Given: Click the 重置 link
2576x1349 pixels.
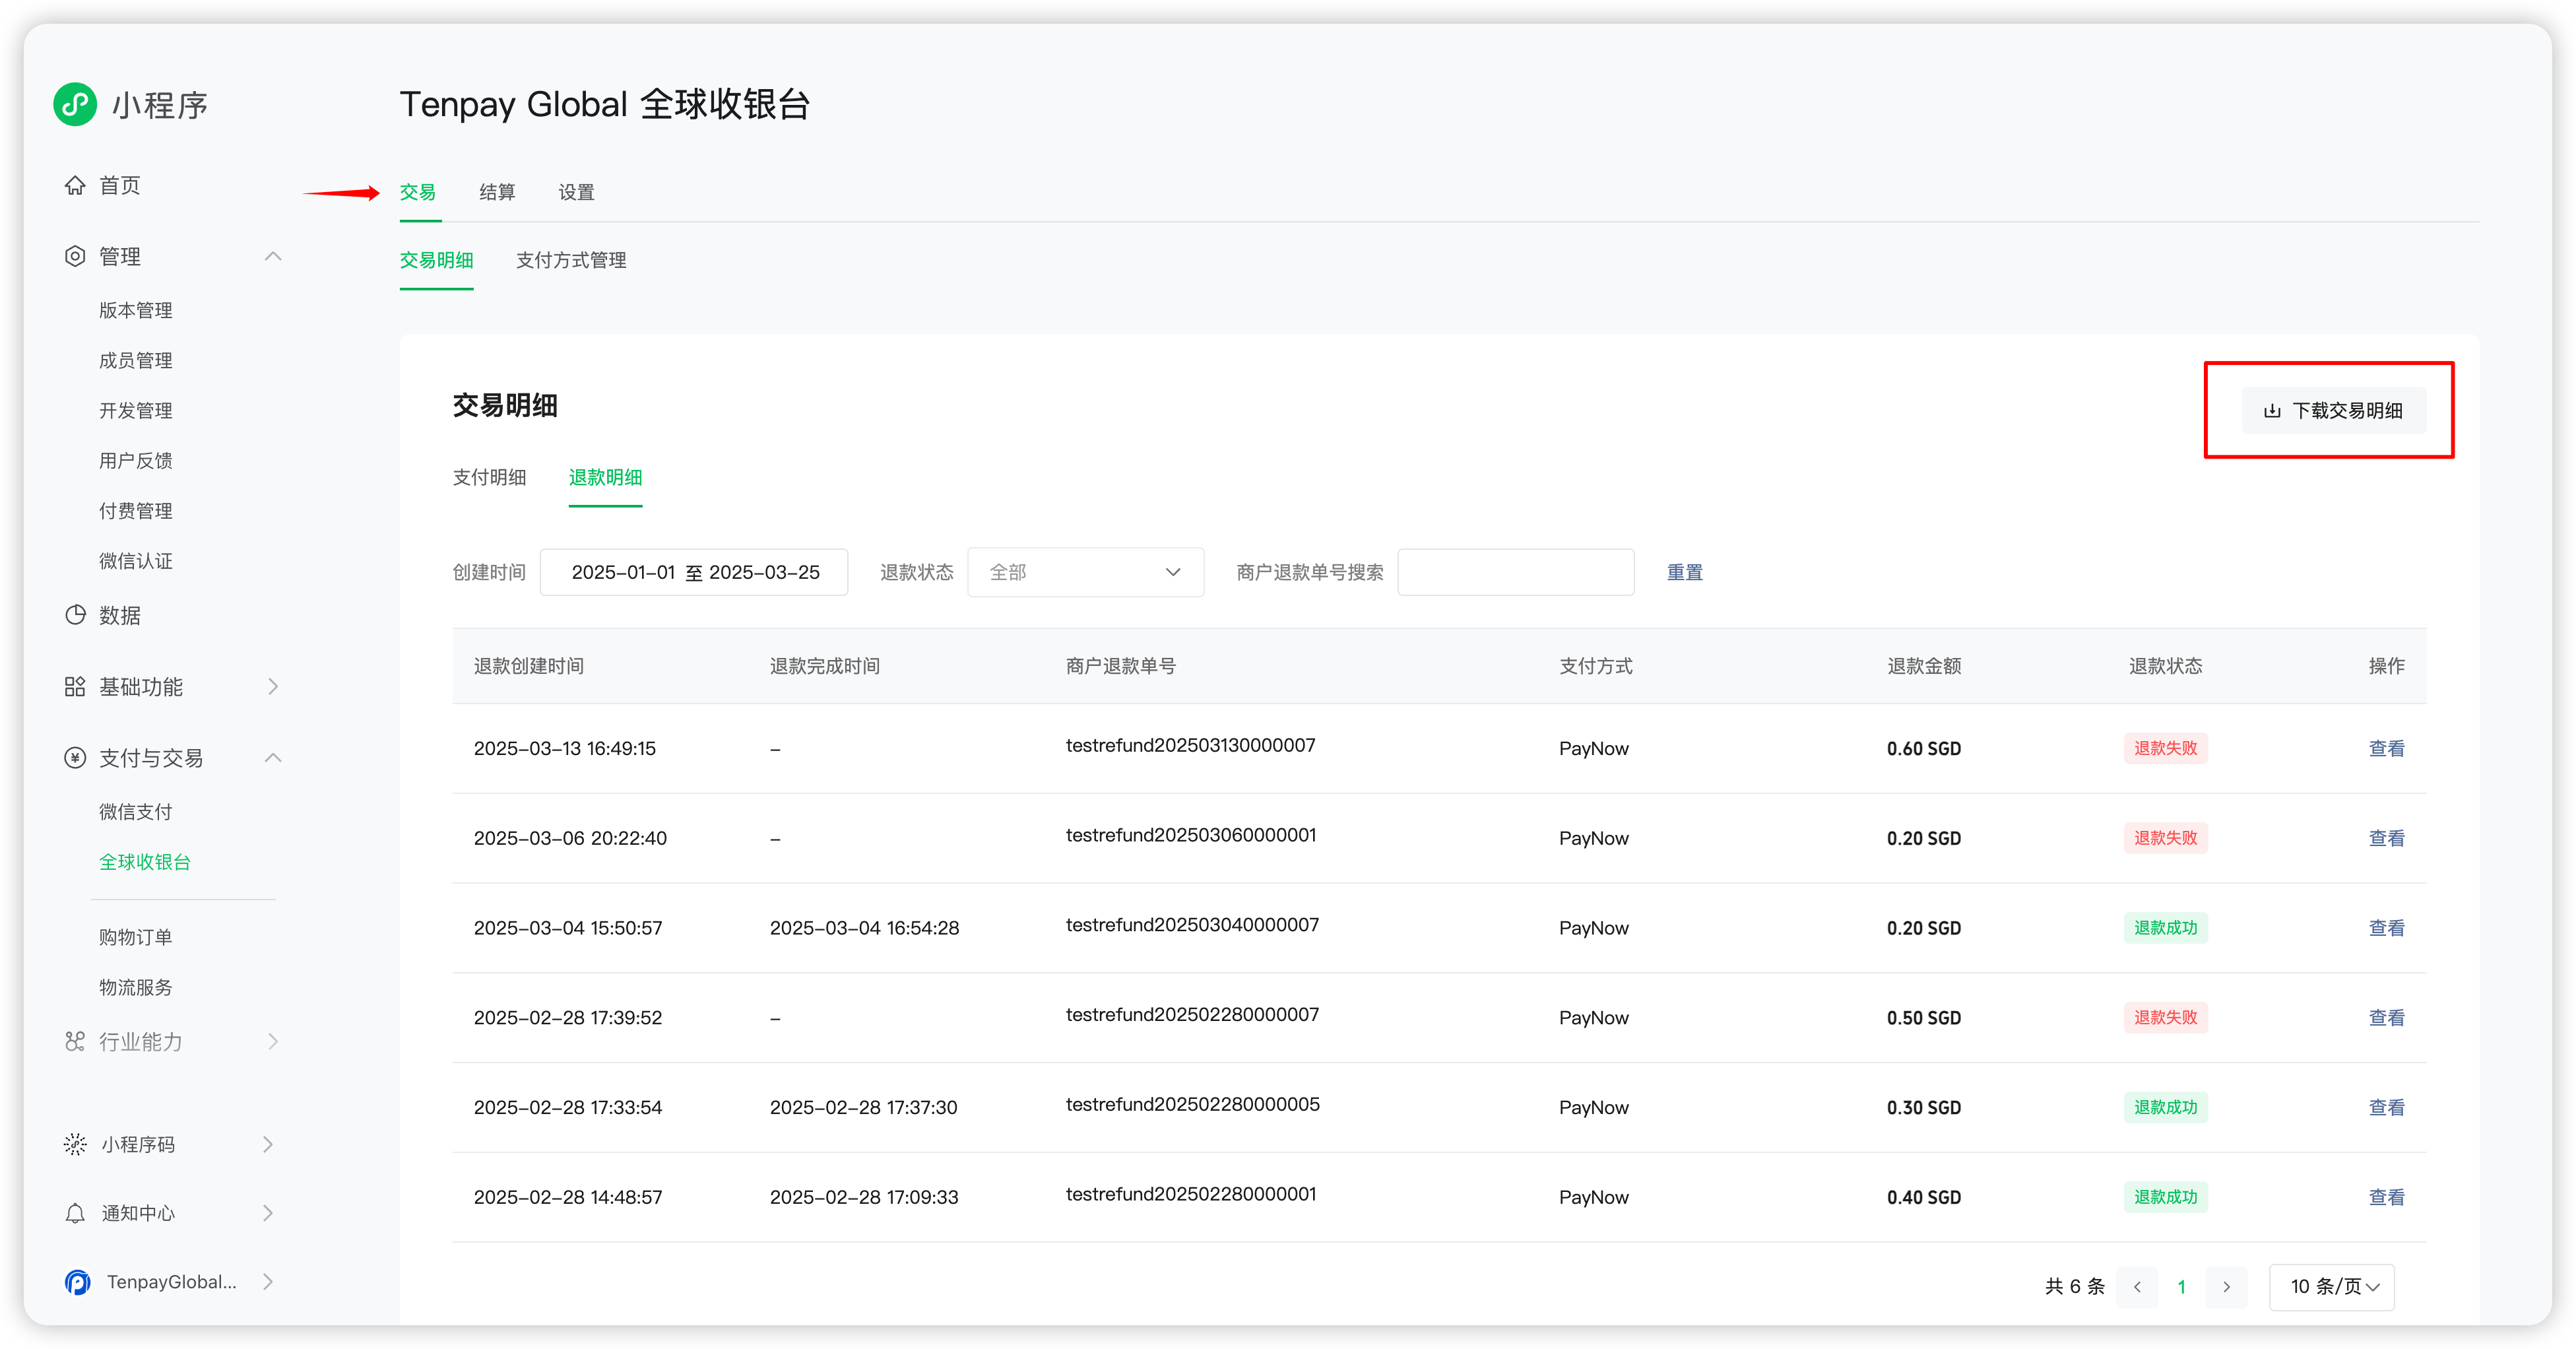Looking at the screenshot, I should click(x=1684, y=572).
